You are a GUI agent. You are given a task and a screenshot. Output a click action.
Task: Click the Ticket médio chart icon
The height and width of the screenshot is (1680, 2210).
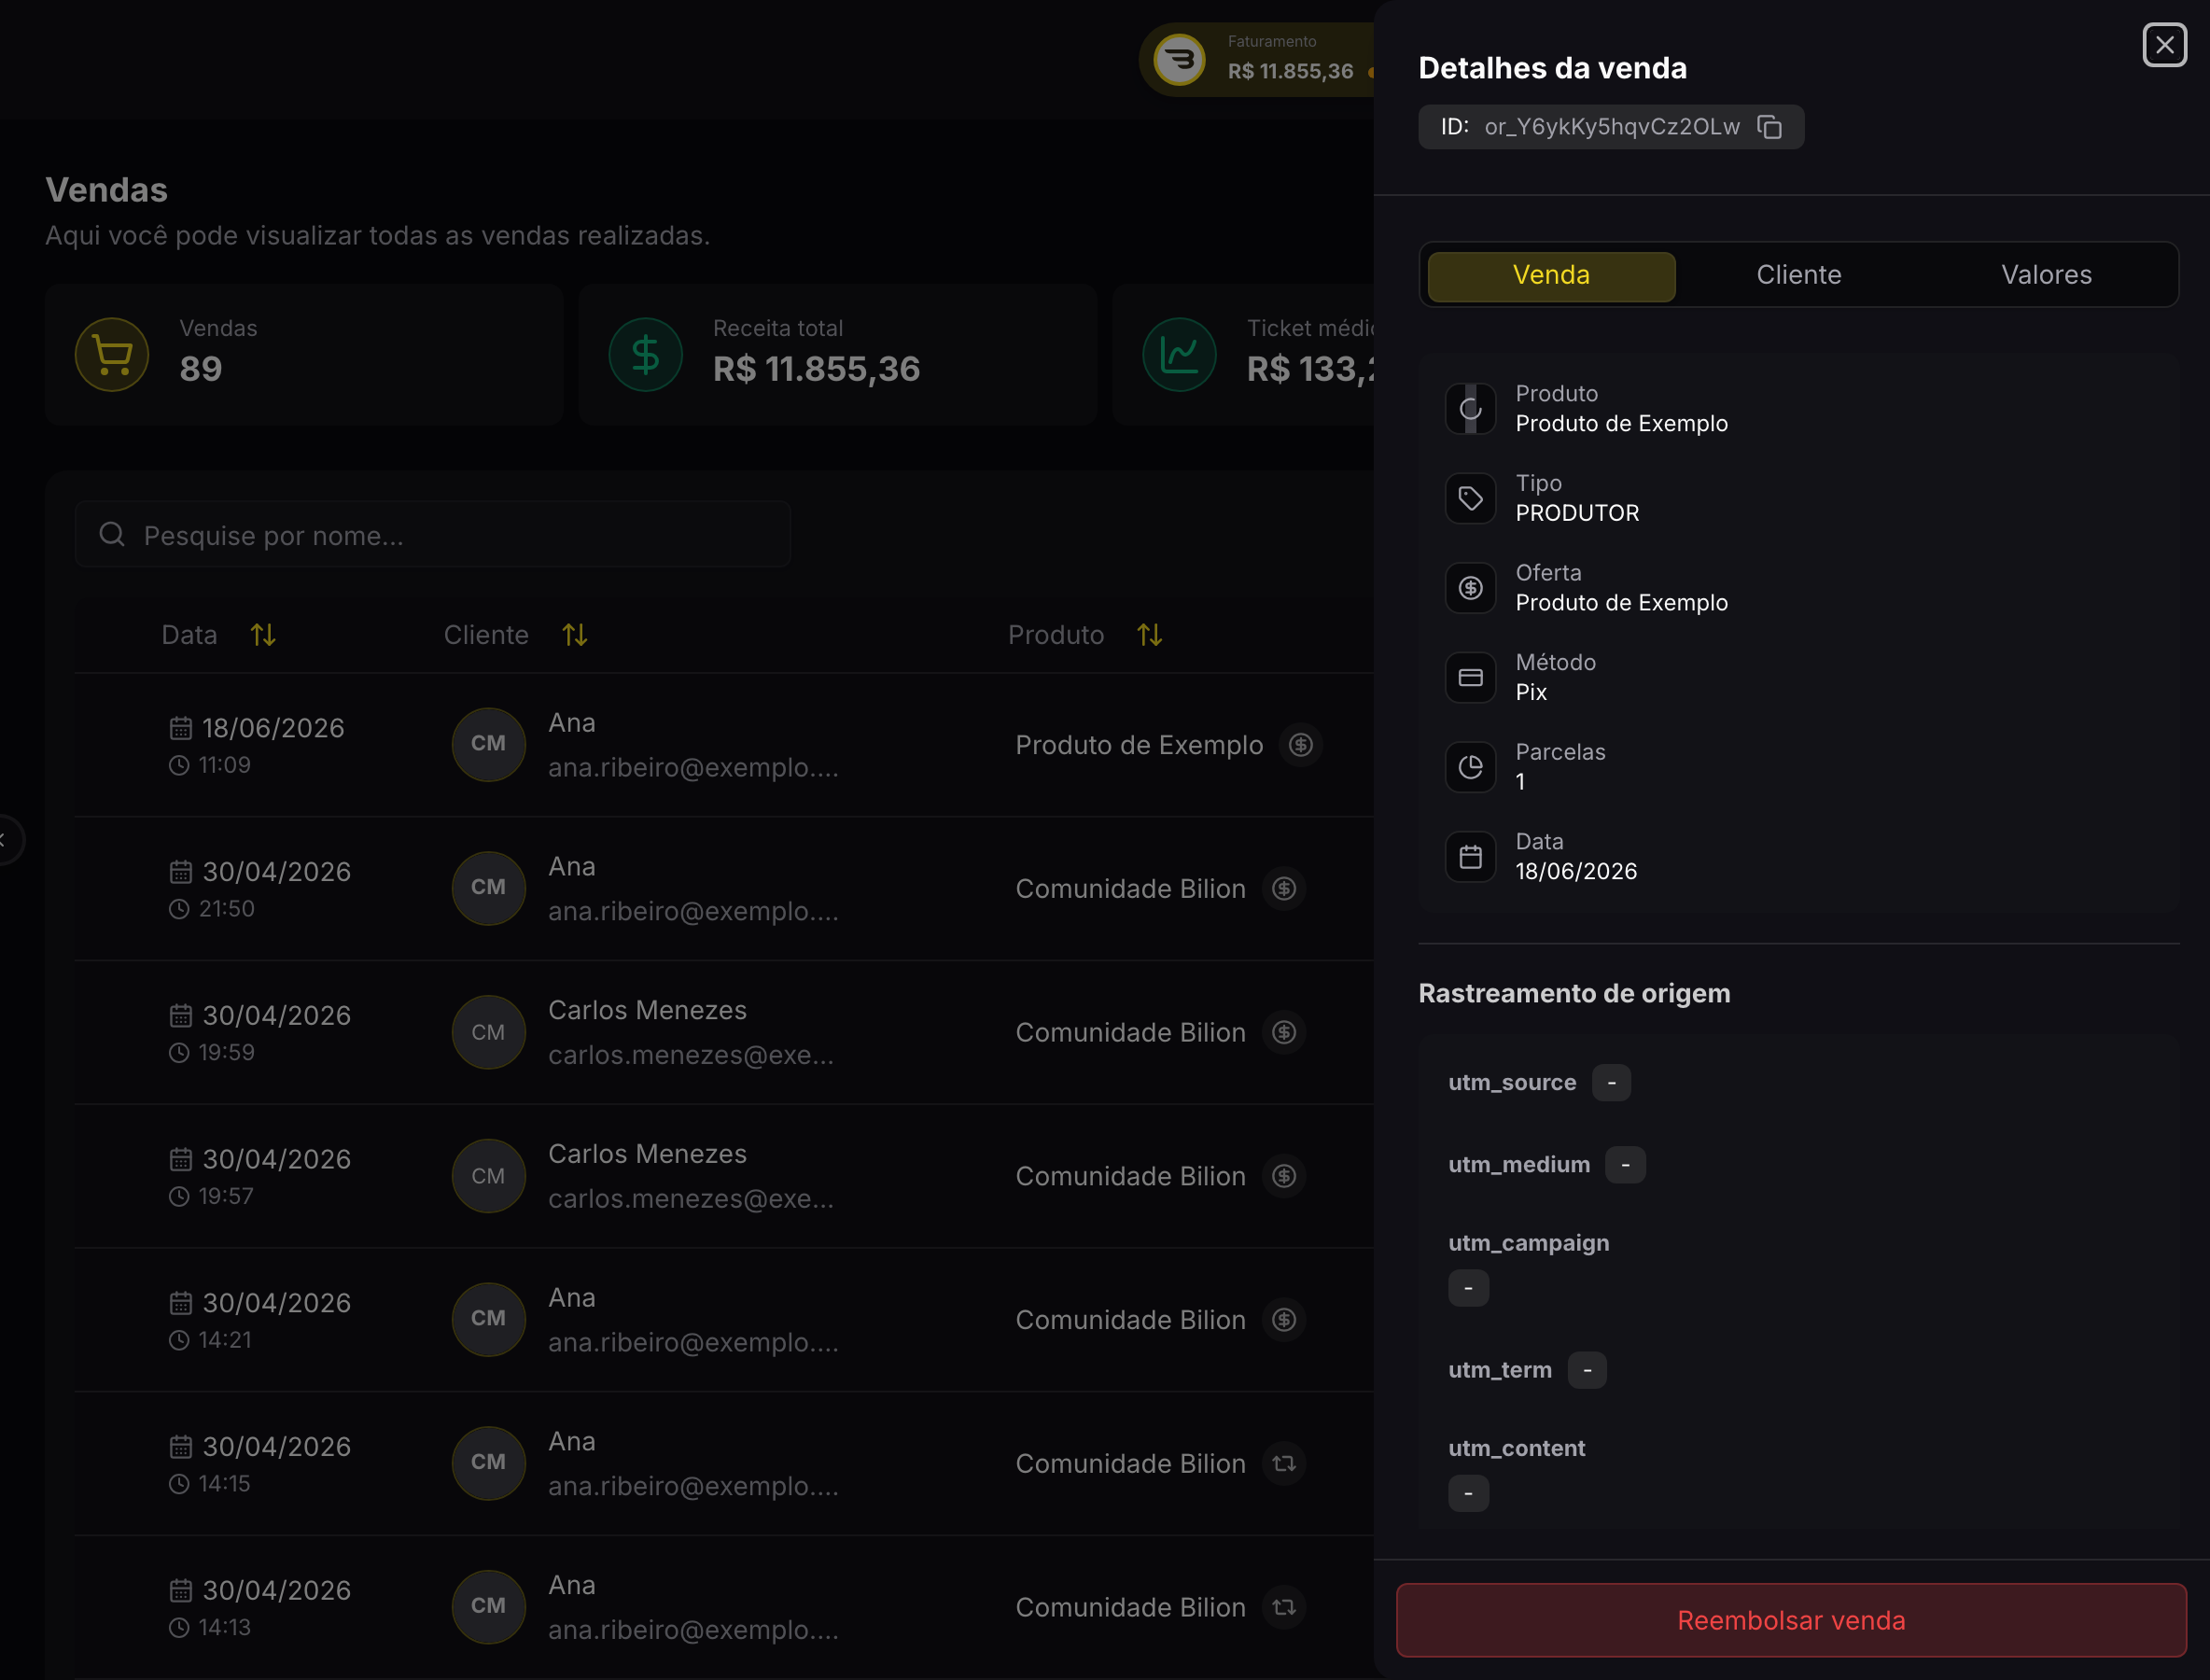(x=1180, y=355)
